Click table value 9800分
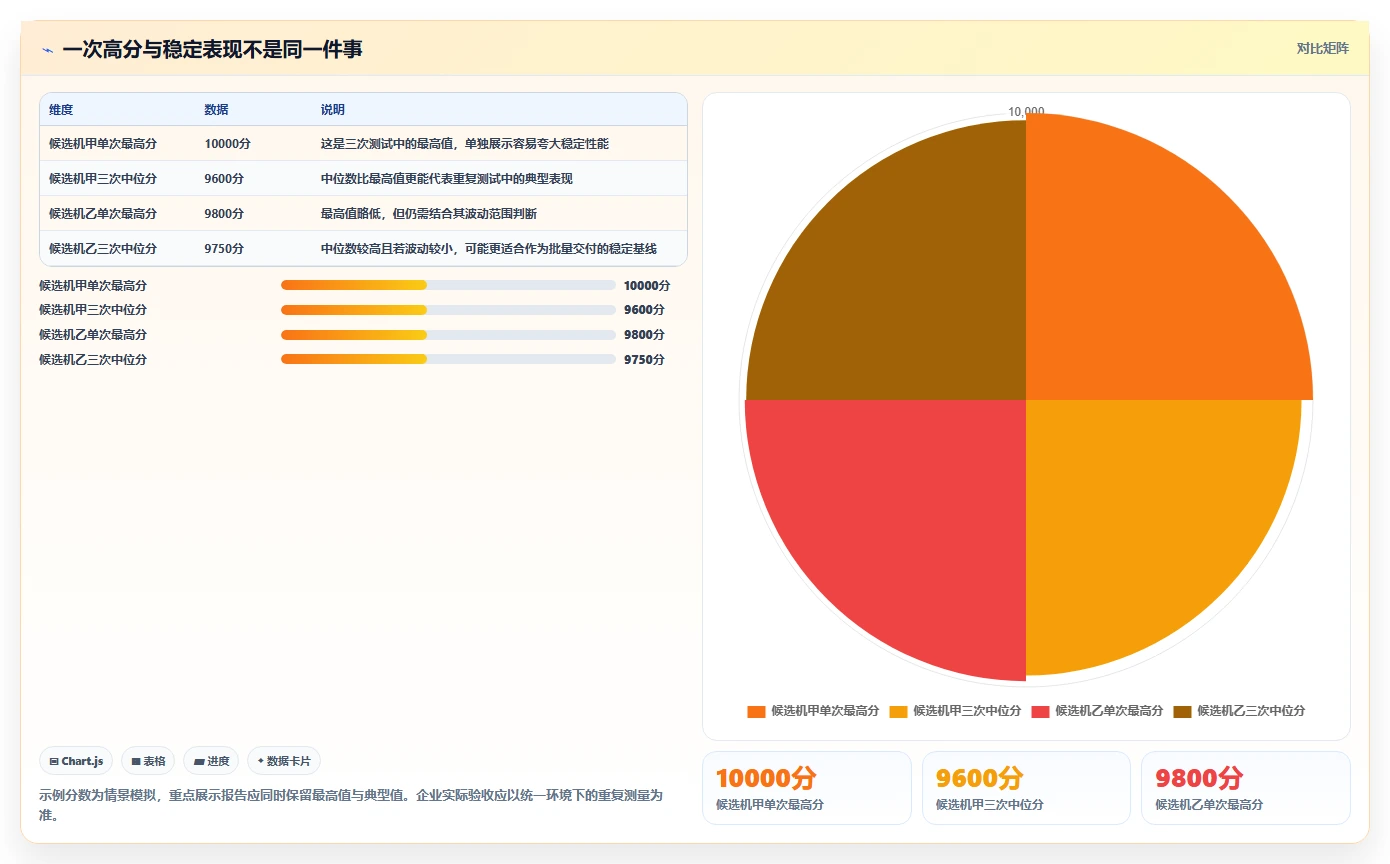1390x864 pixels. [x=224, y=214]
